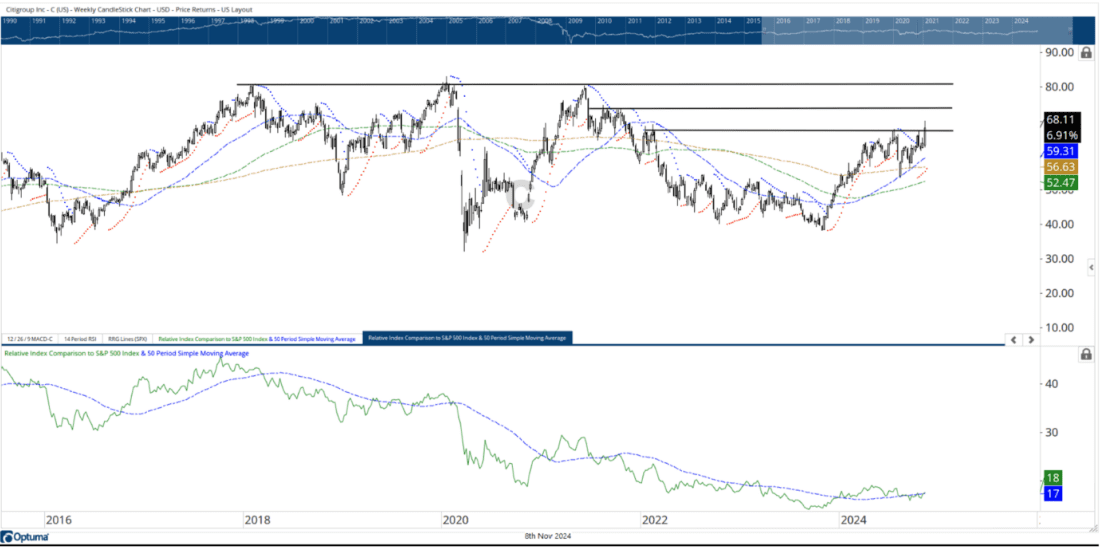The height and width of the screenshot is (548, 1100).
Task: Click the blue 17 moving average value label
Action: click(1054, 493)
